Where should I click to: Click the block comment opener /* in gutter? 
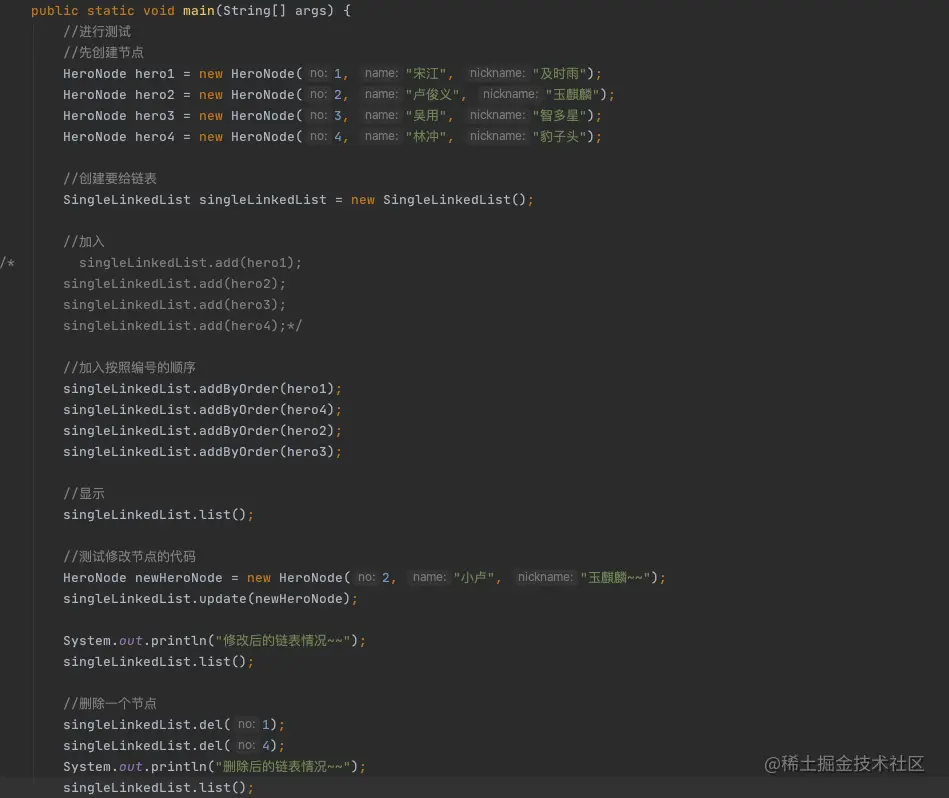click(7, 263)
